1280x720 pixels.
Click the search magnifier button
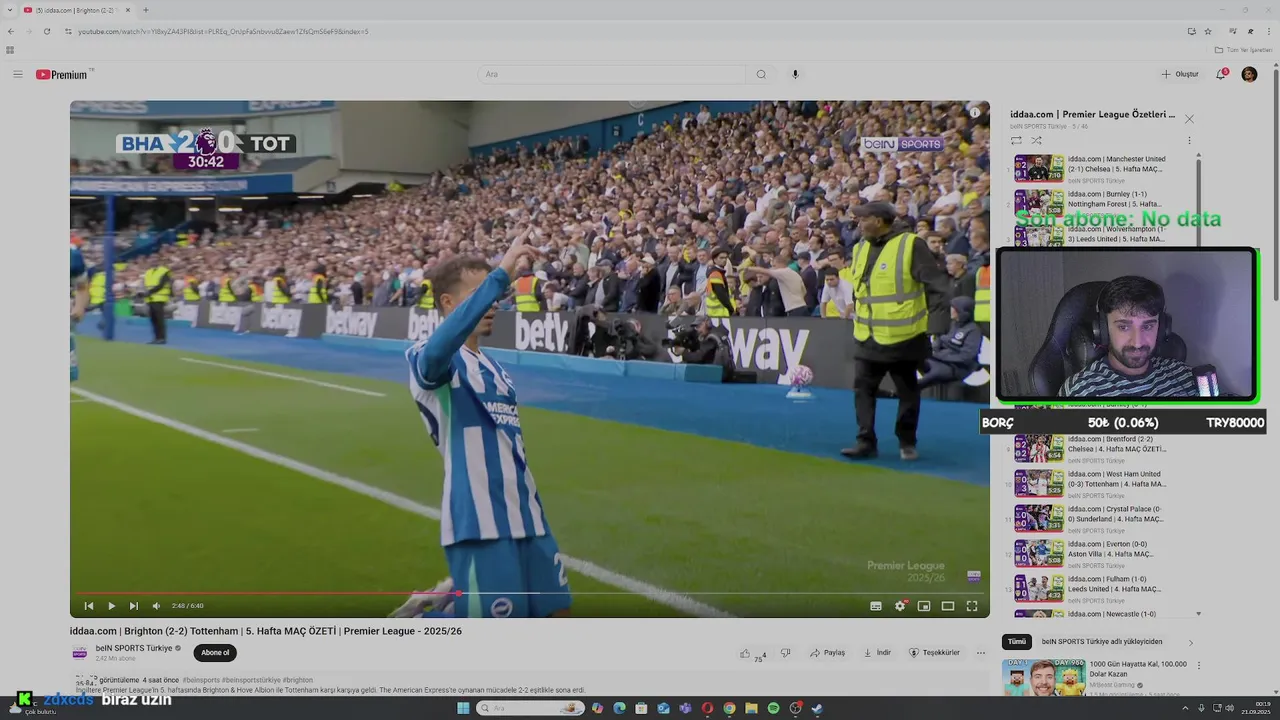pyautogui.click(x=761, y=74)
